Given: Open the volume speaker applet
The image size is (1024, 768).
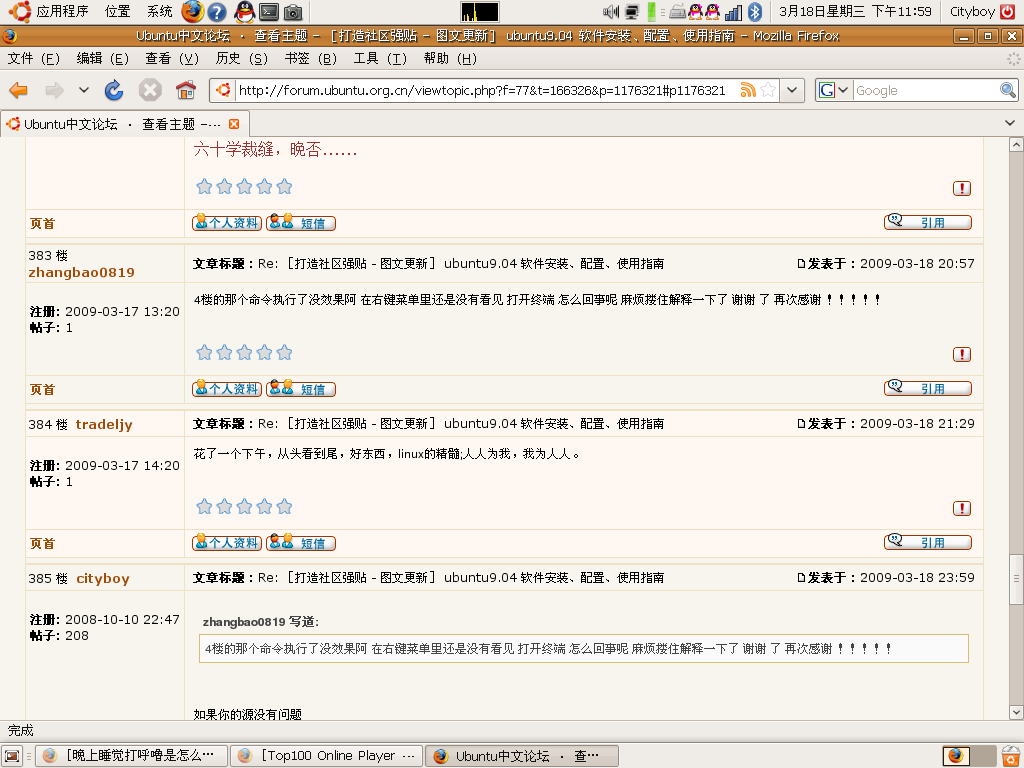Looking at the screenshot, I should 611,12.
